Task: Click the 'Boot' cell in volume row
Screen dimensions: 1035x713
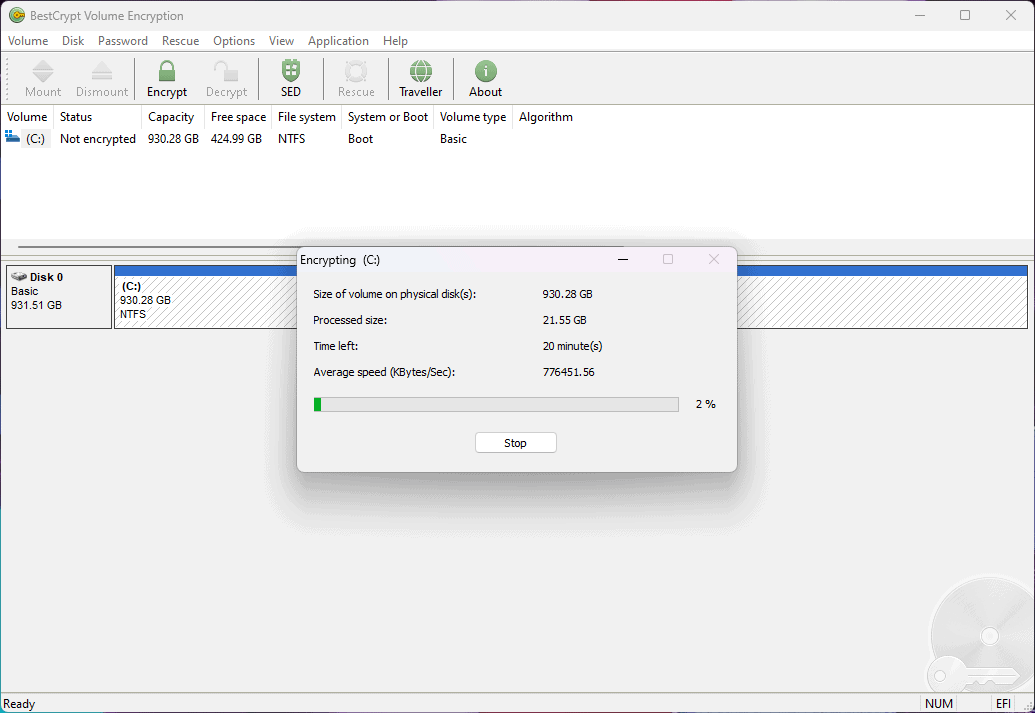Action: coord(360,139)
